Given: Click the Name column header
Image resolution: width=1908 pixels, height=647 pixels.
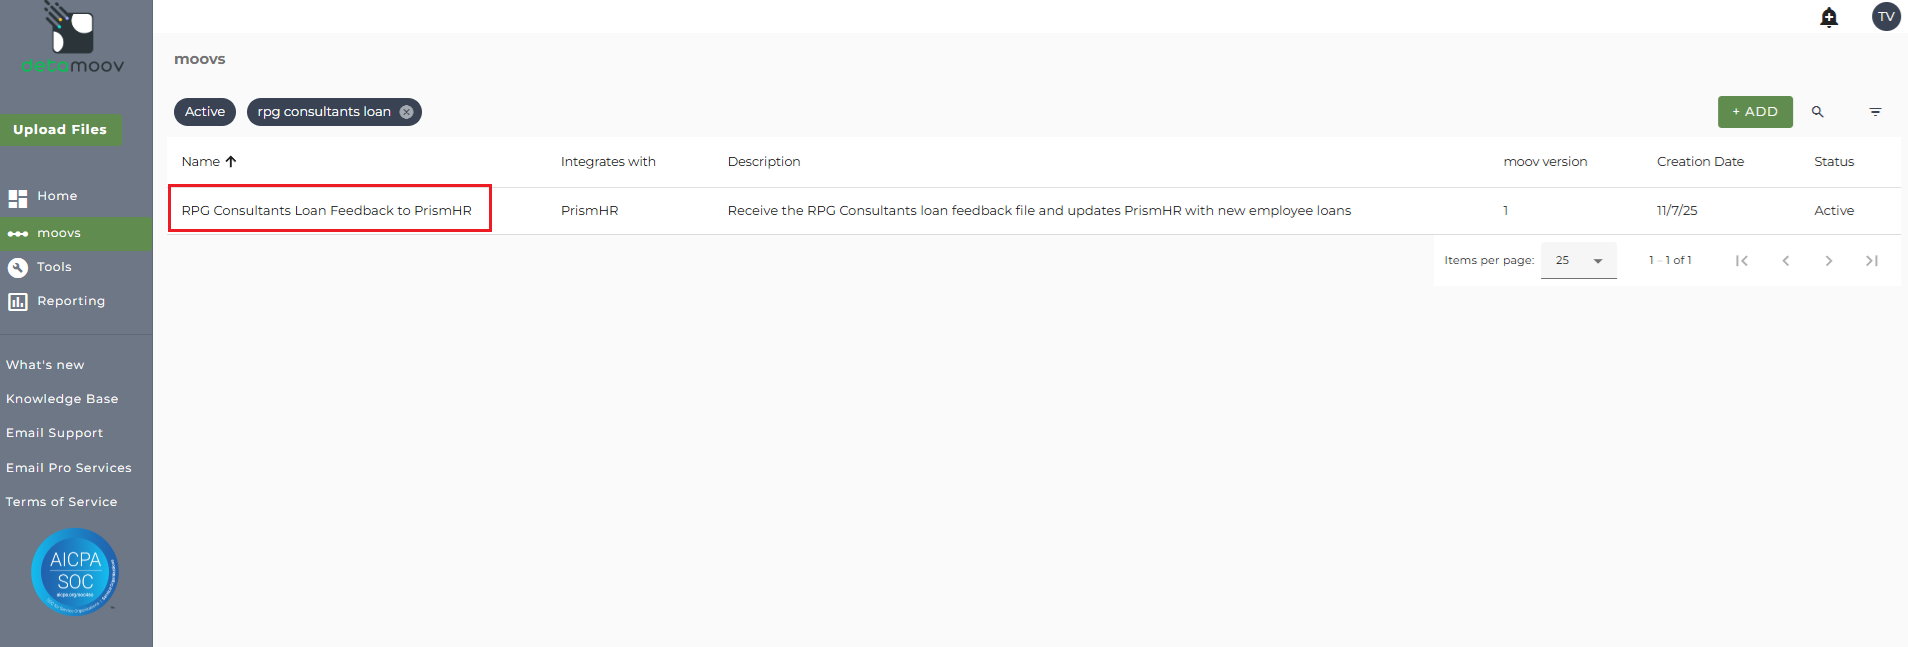Looking at the screenshot, I should coord(200,162).
